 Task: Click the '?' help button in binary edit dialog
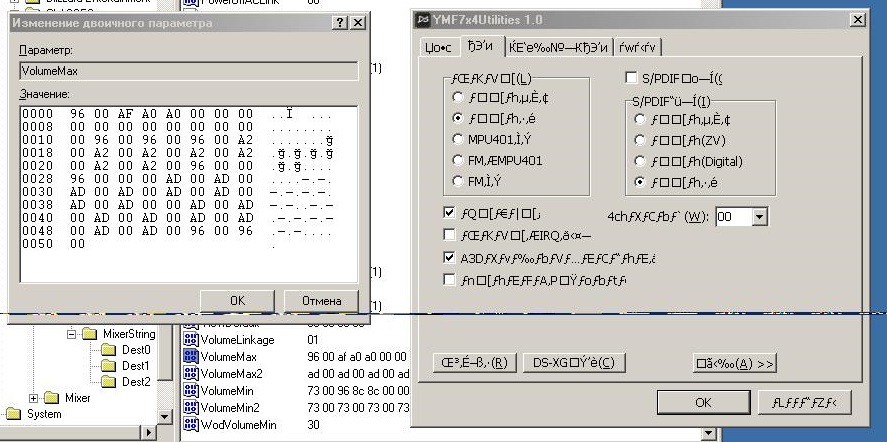pyautogui.click(x=339, y=23)
